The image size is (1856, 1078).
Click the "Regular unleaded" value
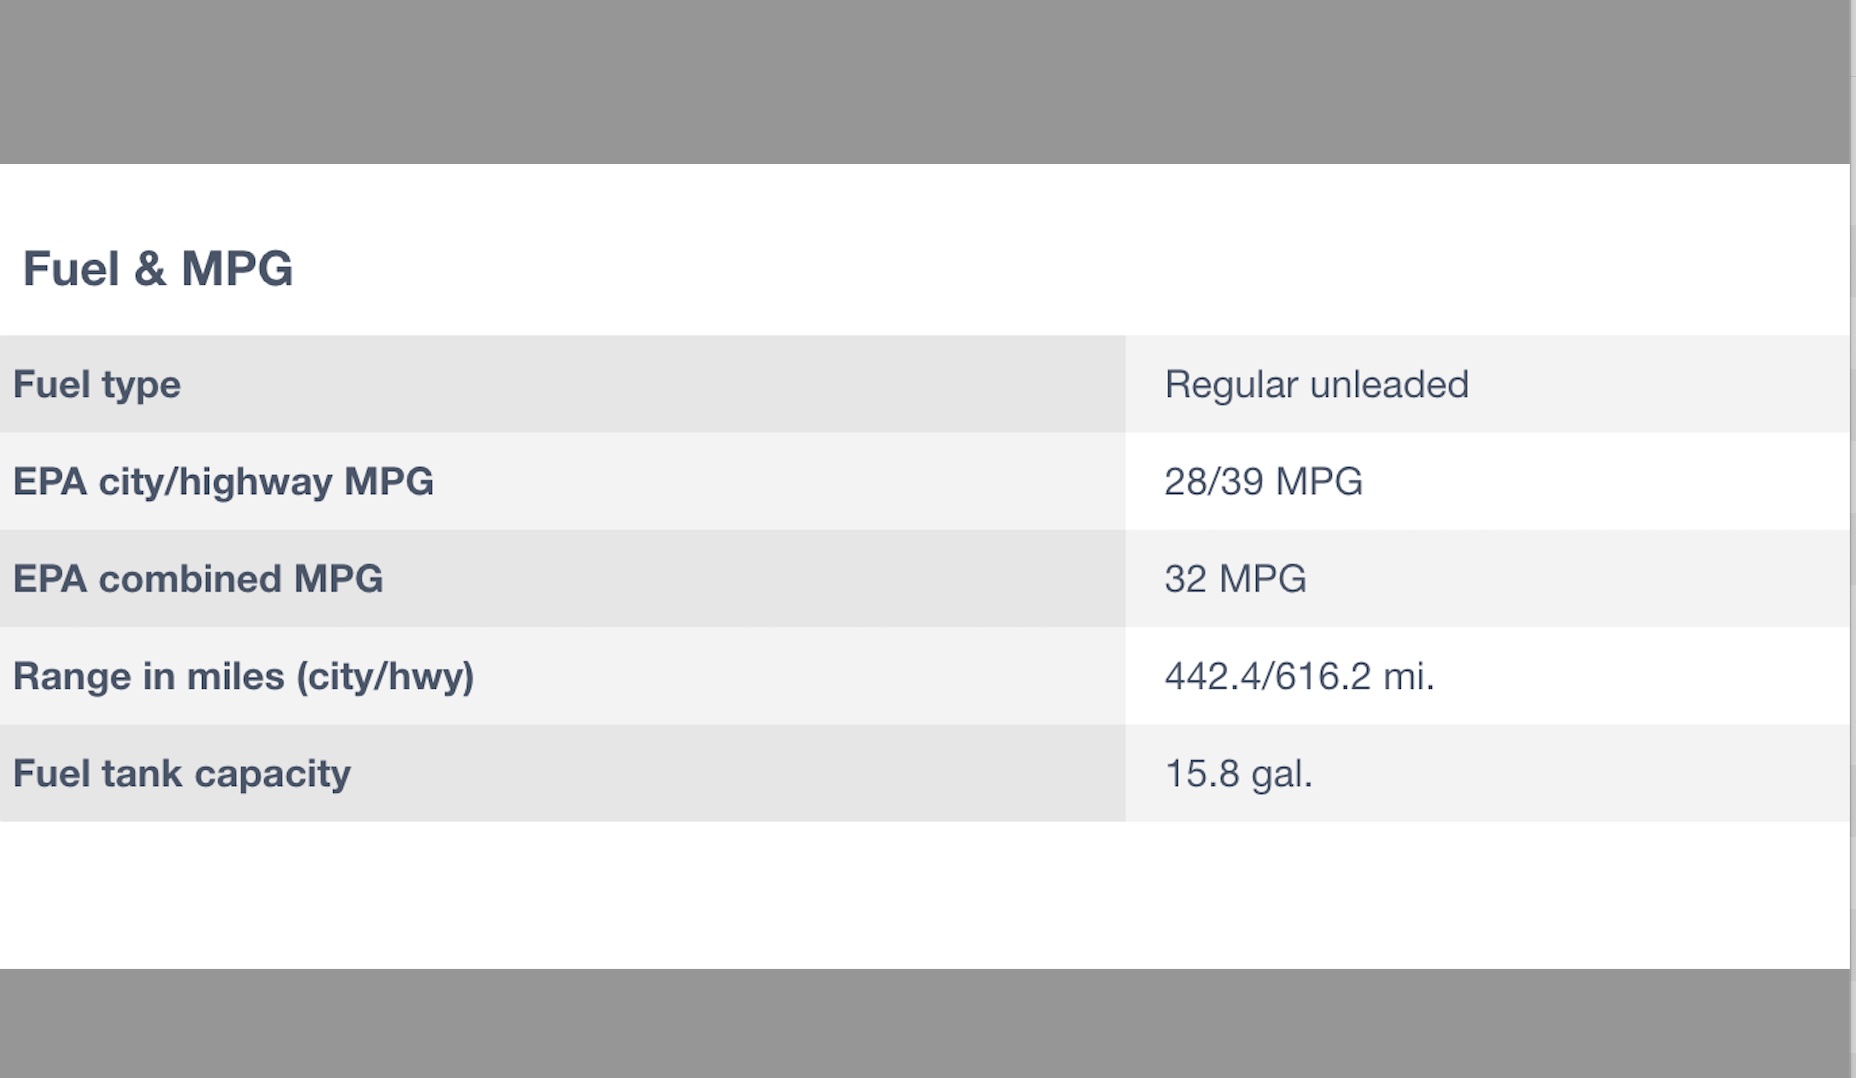pyautogui.click(x=1316, y=385)
